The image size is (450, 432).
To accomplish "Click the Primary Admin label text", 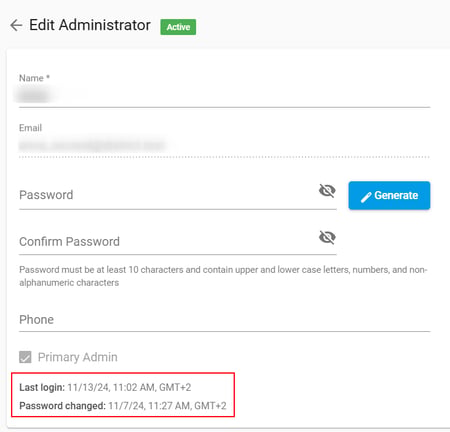I will click(x=78, y=357).
